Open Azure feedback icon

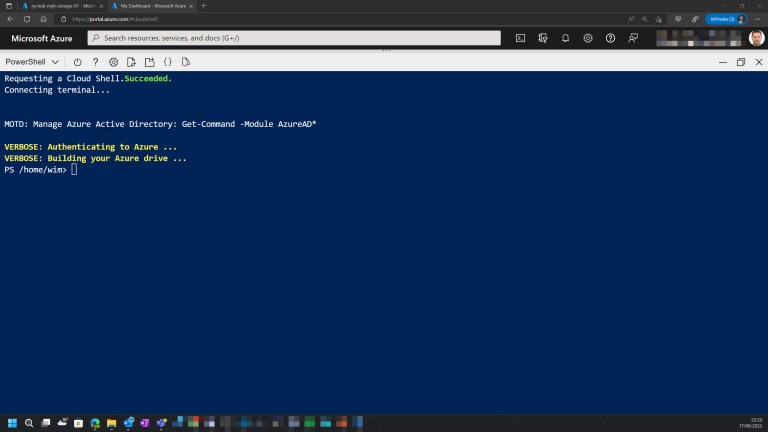633,38
